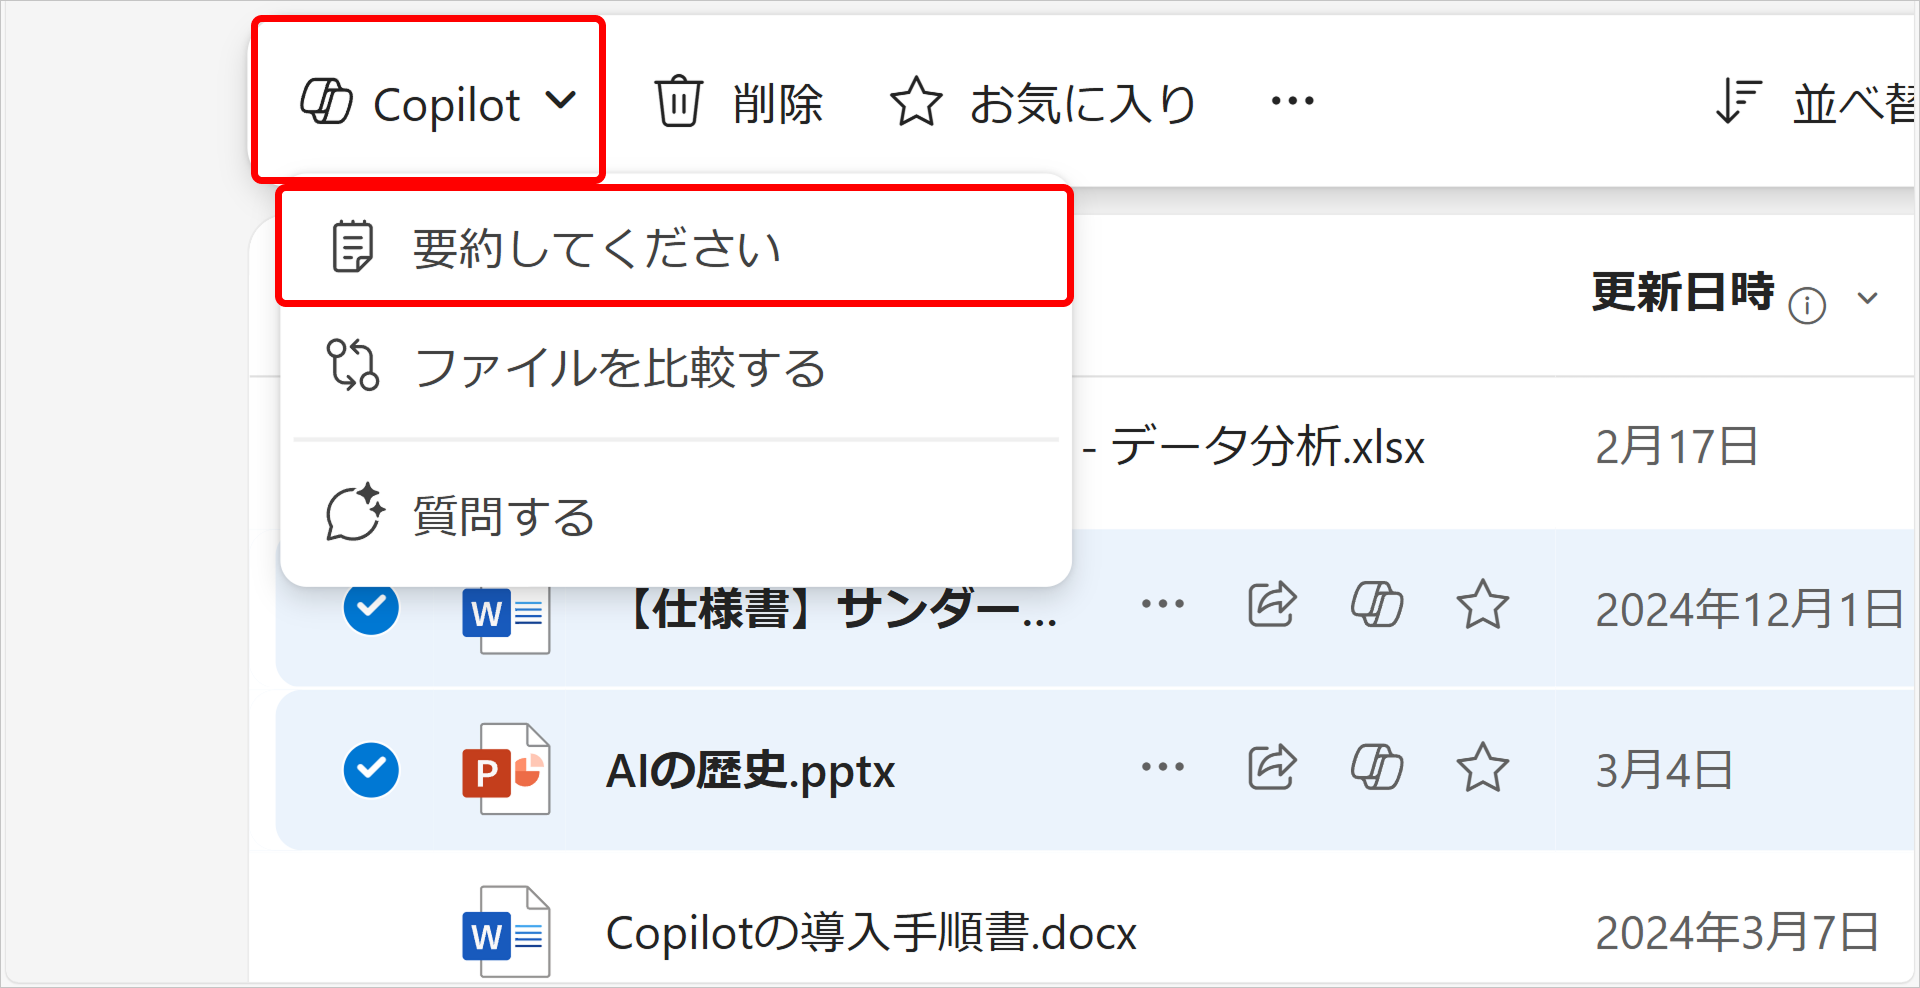Click the trash can delete icon
Image resolution: width=1920 pixels, height=988 pixels.
[x=678, y=101]
